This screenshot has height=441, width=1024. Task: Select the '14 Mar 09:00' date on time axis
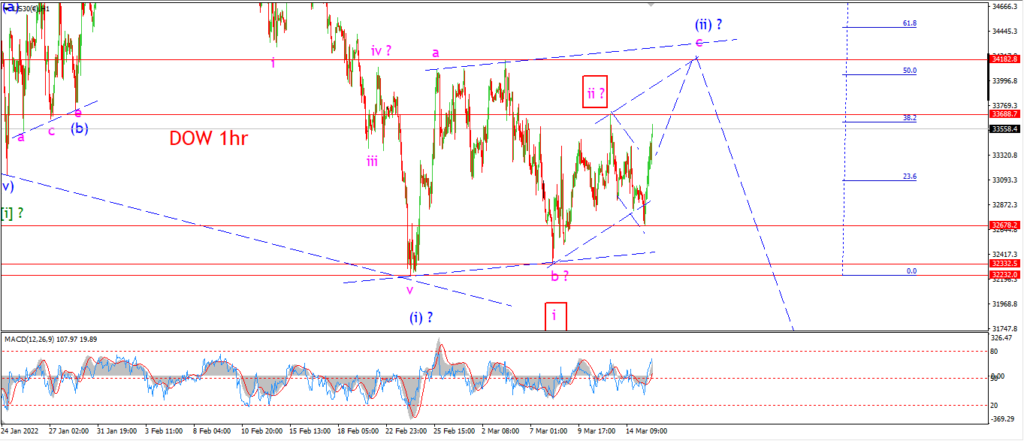coord(647,431)
